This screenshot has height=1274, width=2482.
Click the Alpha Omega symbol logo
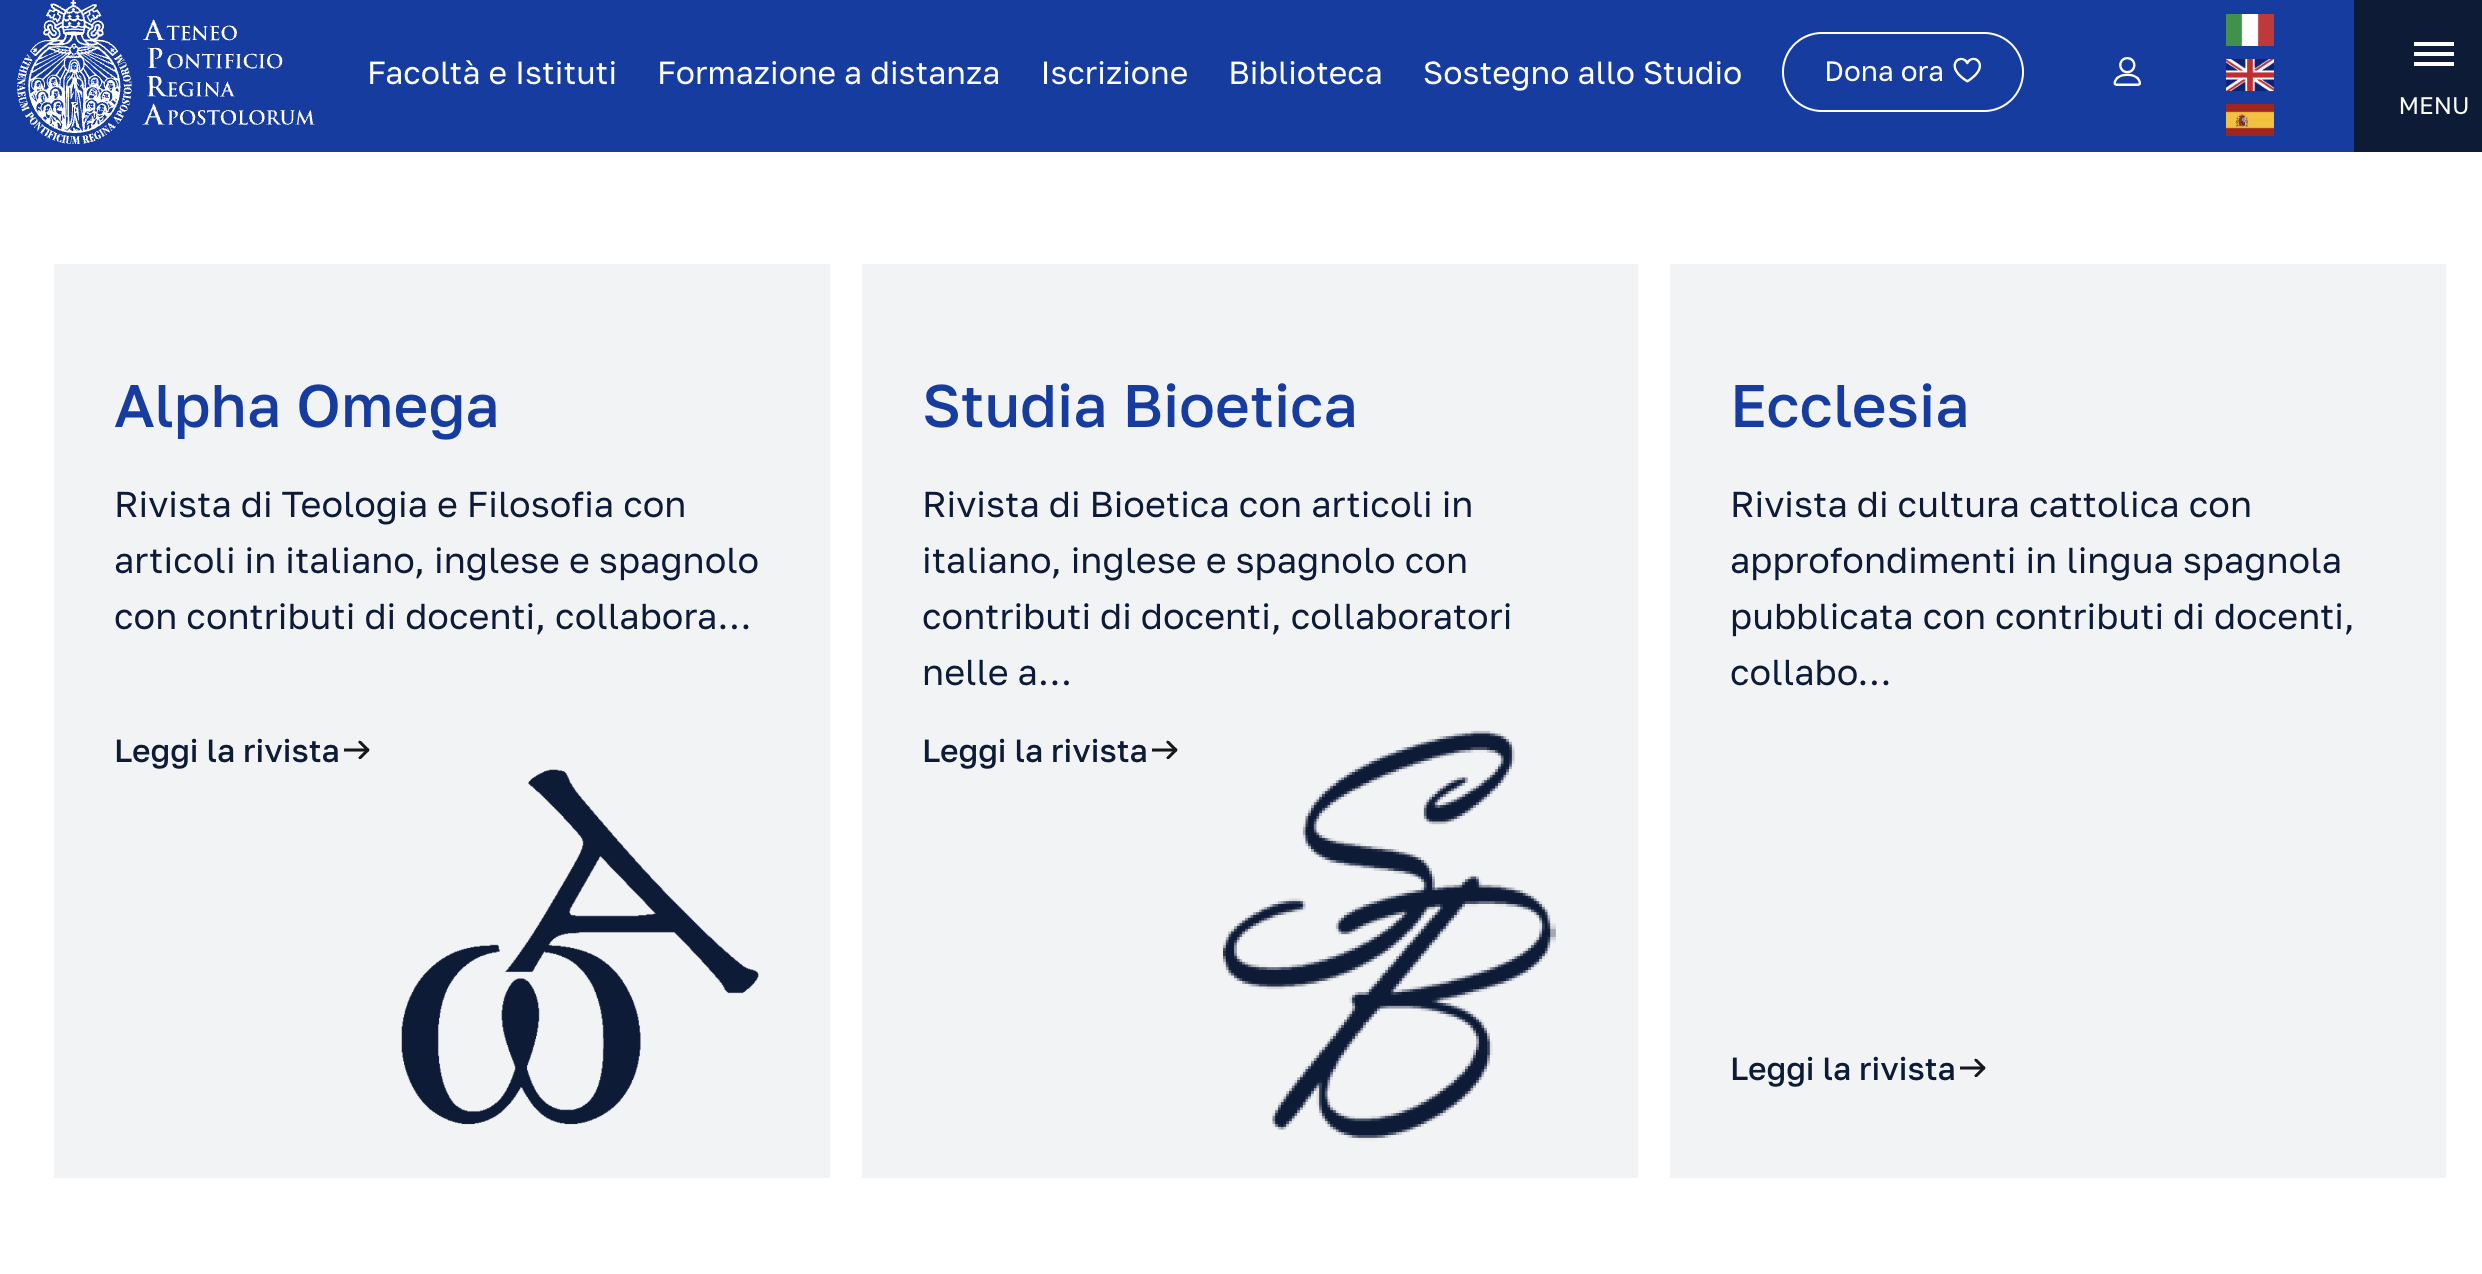pyautogui.click(x=578, y=948)
